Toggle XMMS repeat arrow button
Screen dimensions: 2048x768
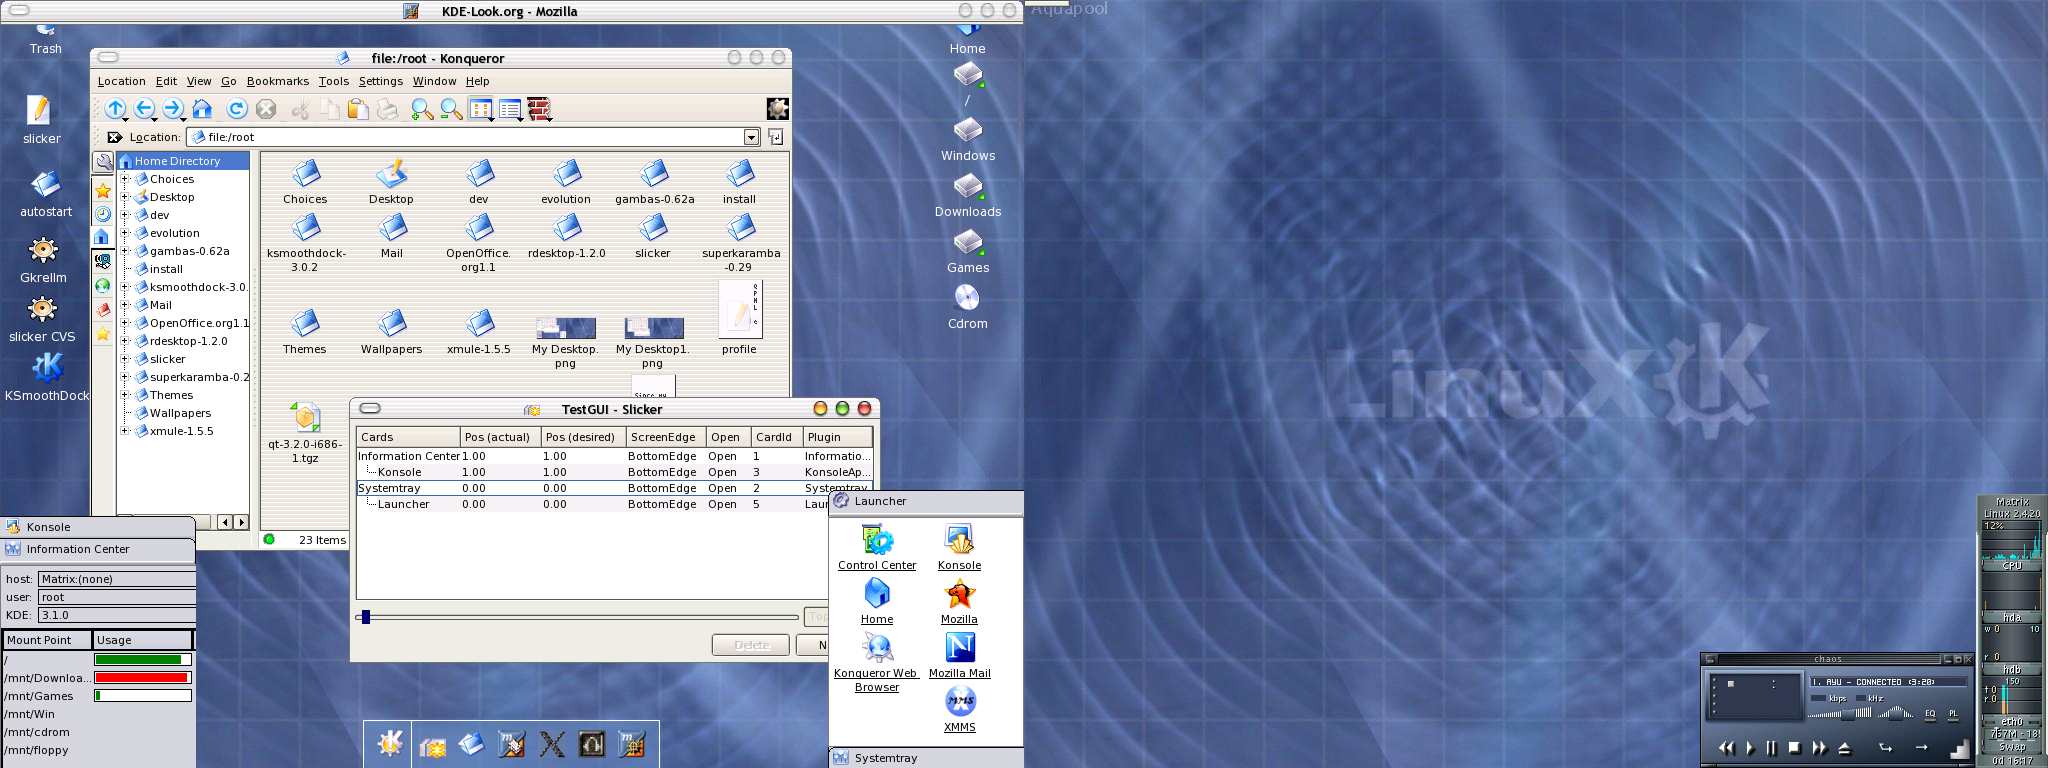coord(1921,747)
